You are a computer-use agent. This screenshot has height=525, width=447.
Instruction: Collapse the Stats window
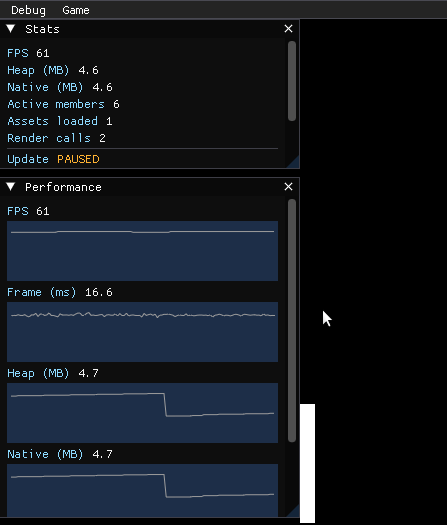(x=11, y=29)
